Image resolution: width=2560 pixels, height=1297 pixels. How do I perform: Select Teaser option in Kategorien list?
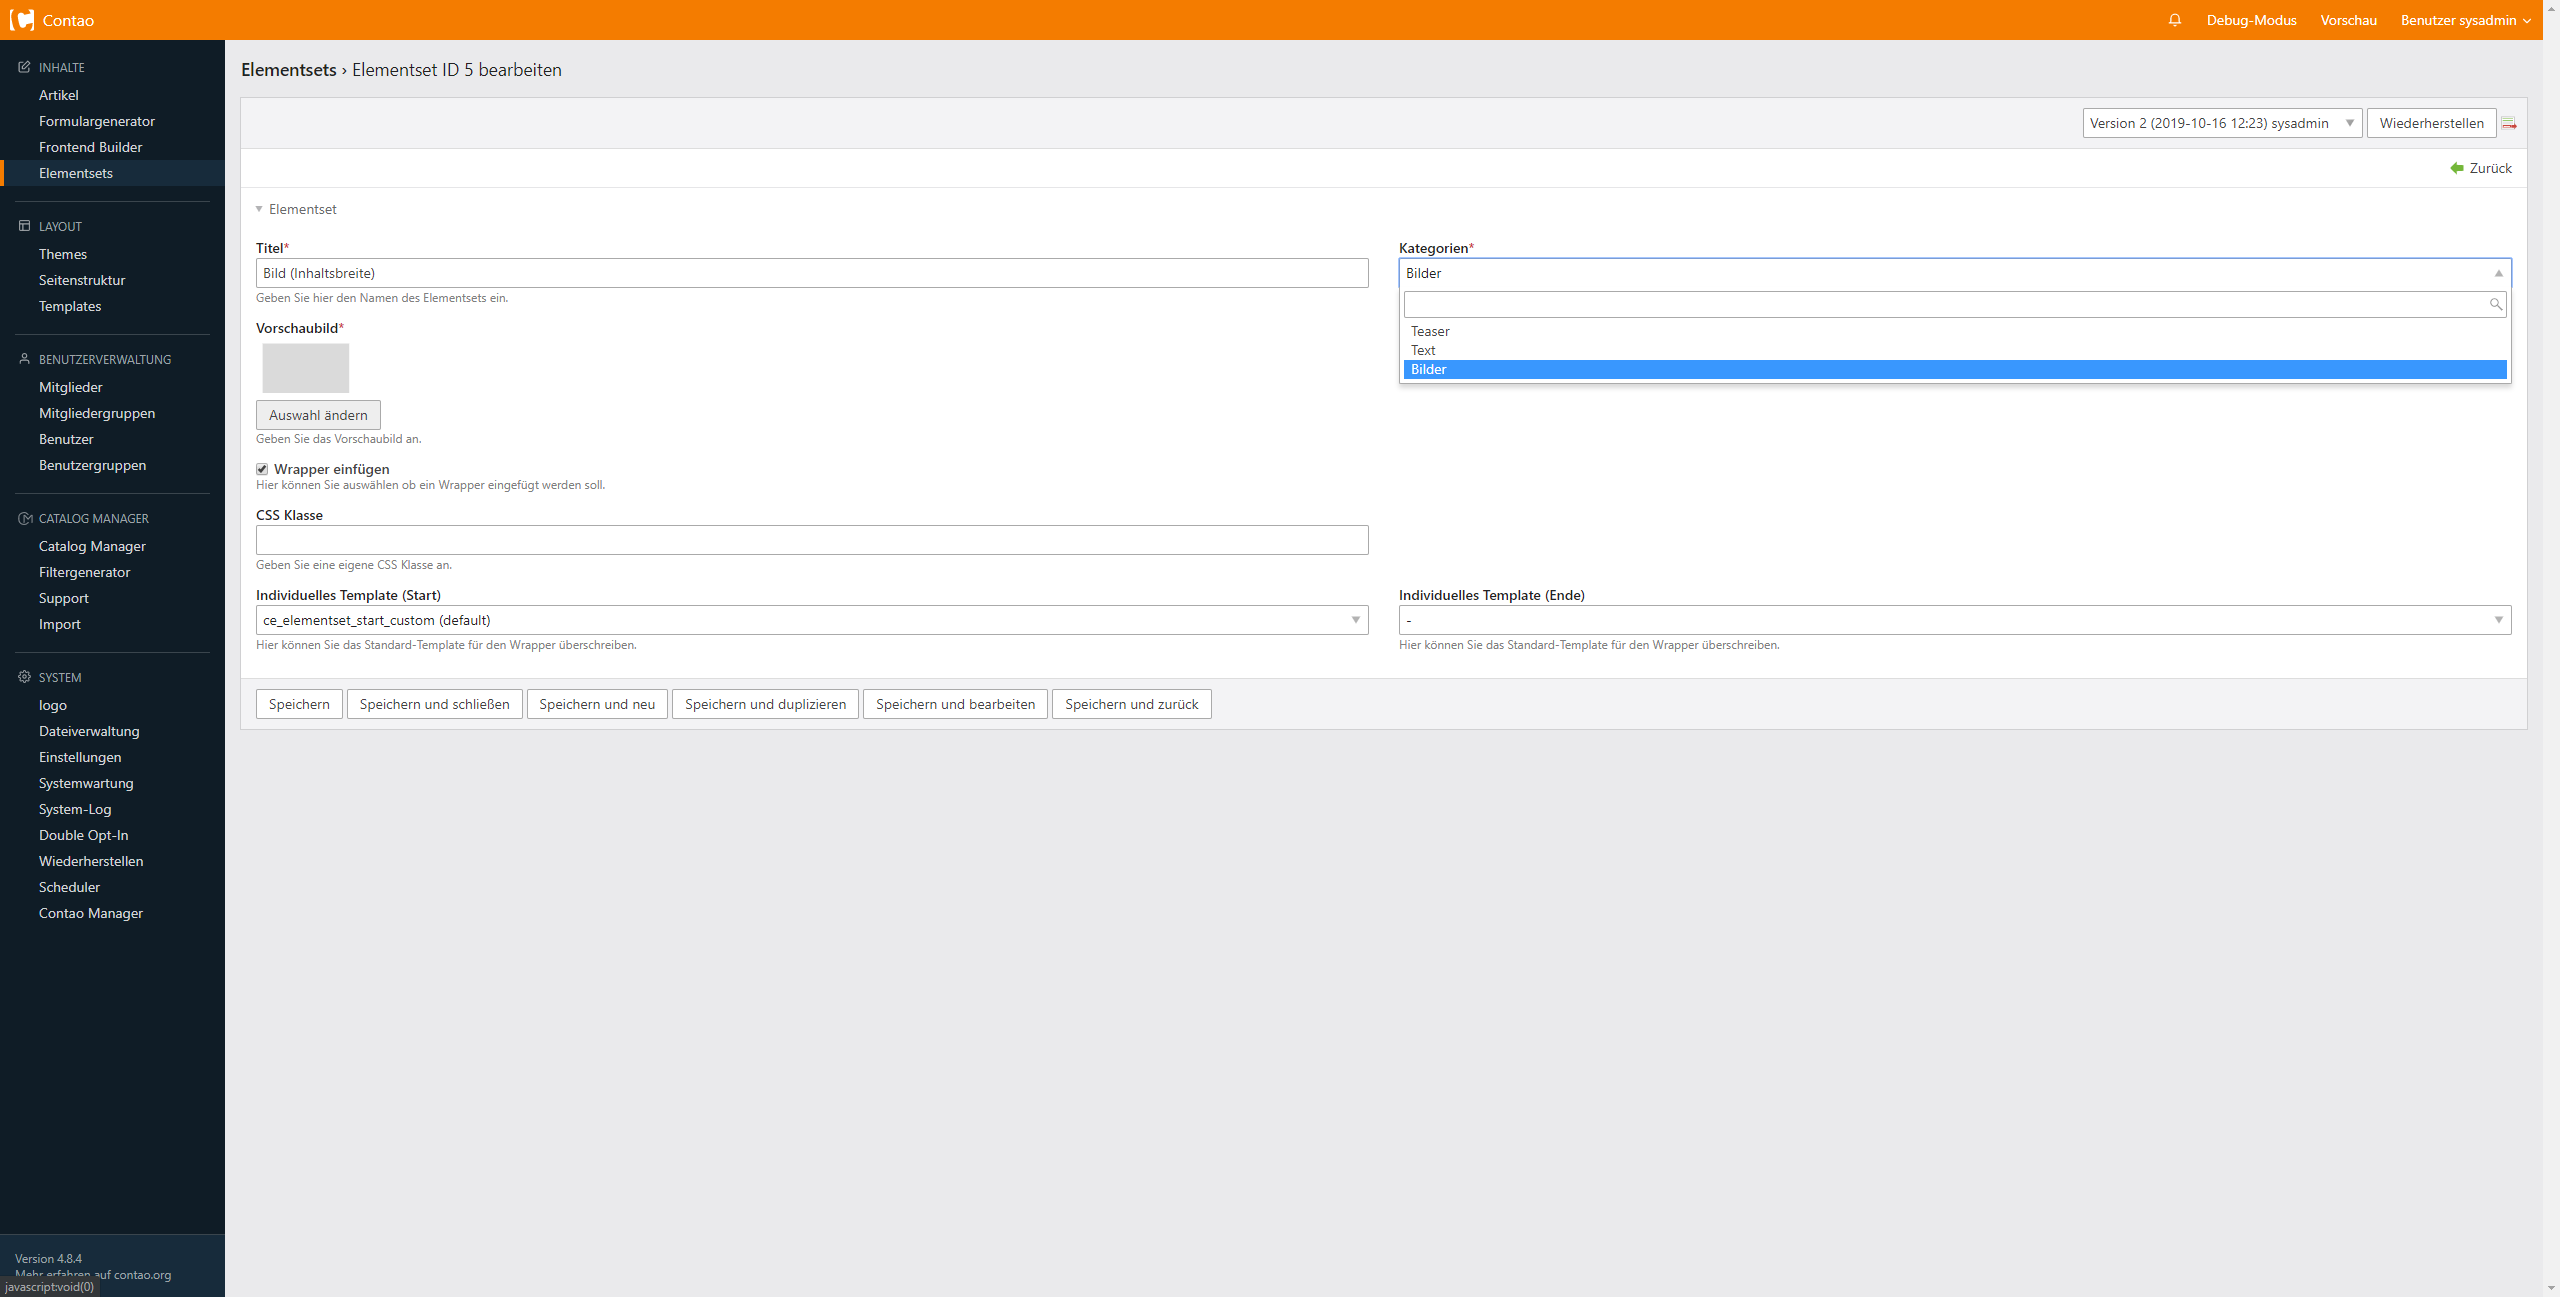(1430, 331)
